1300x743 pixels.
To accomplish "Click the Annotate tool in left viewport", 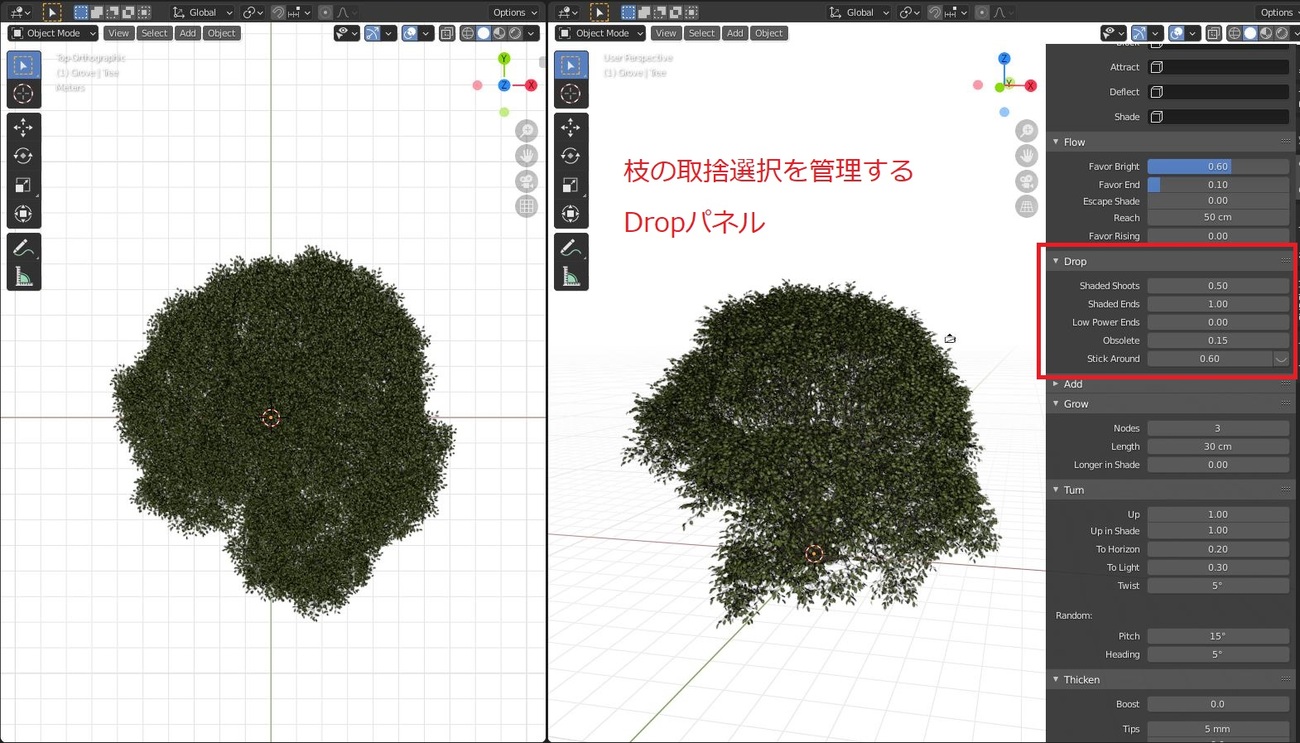I will 23,247.
